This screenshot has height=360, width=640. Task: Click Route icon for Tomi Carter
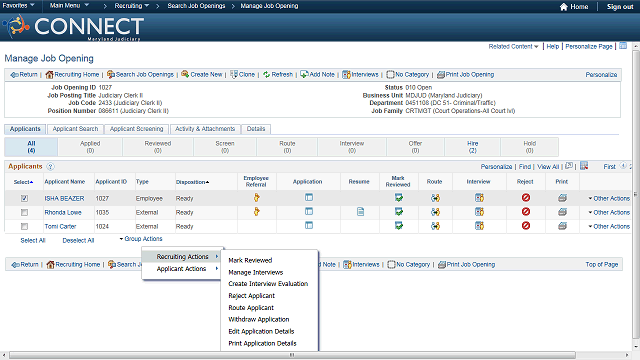pyautogui.click(x=436, y=226)
